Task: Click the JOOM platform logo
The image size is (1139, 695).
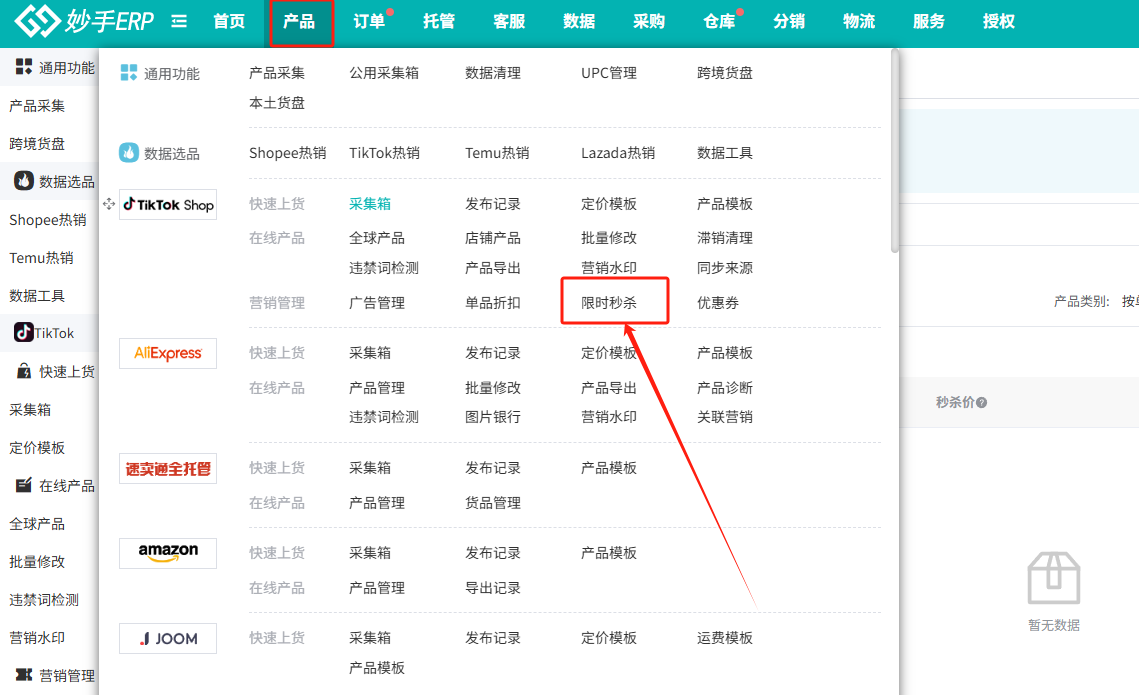Action: 168,638
